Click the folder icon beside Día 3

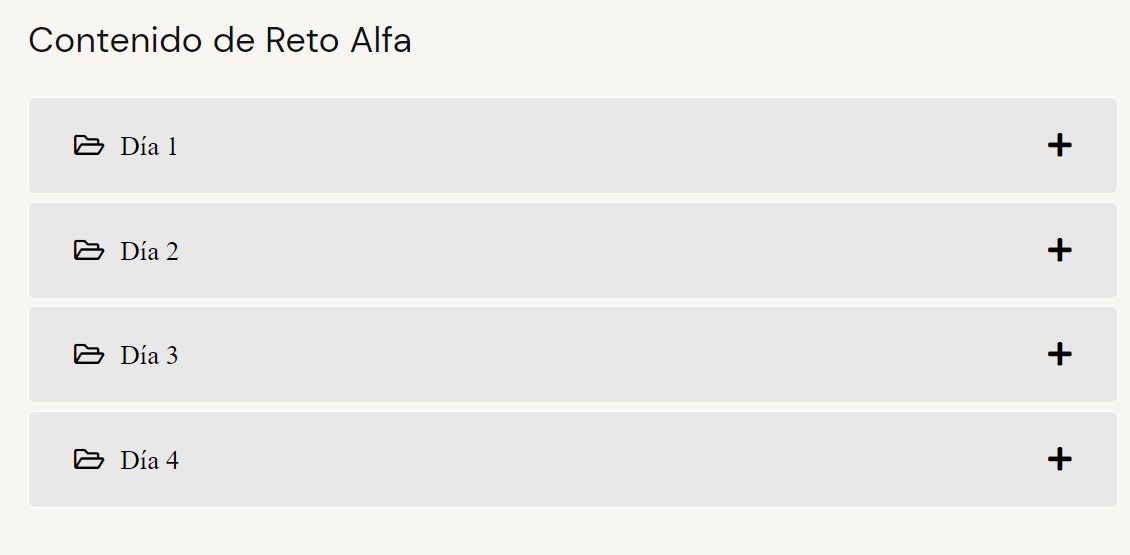[88, 355]
